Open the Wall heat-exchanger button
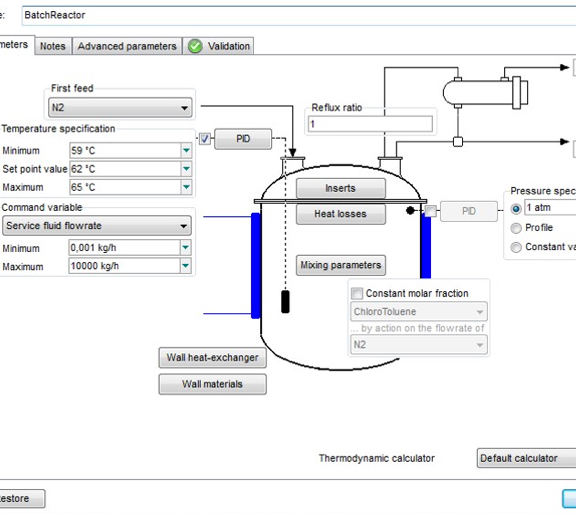 (x=212, y=358)
